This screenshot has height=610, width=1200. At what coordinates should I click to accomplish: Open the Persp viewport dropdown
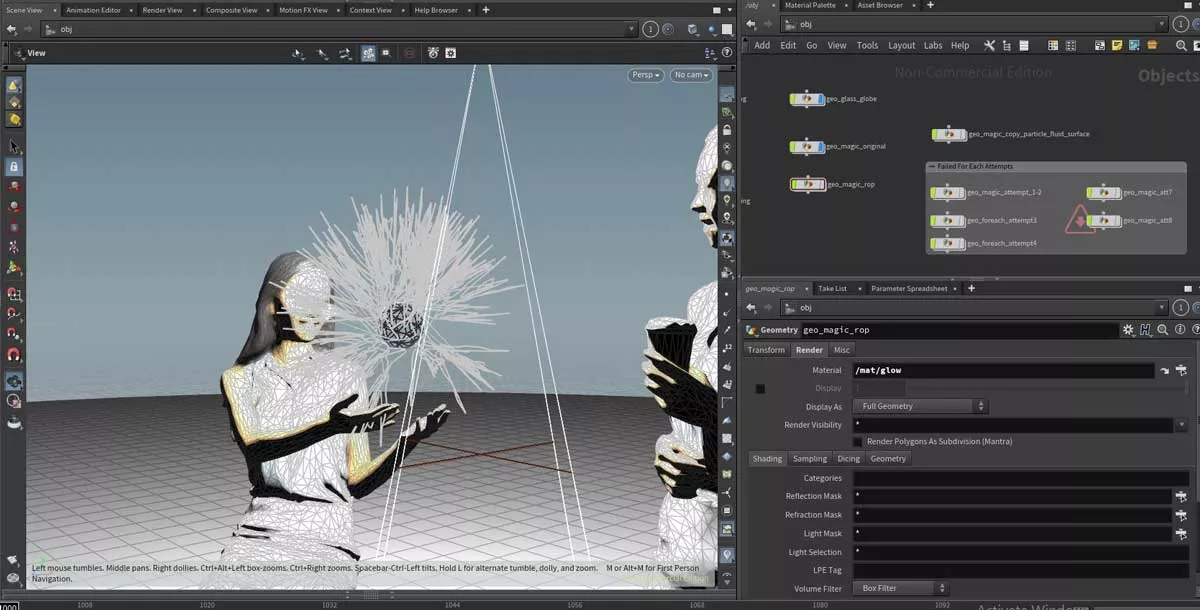(x=646, y=75)
